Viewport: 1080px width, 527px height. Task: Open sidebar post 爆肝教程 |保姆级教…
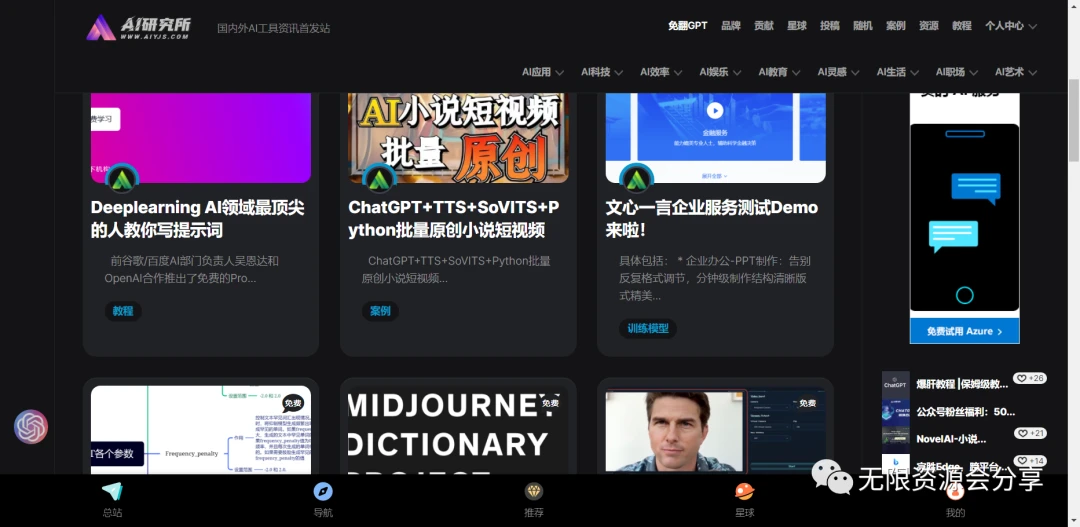click(962, 384)
